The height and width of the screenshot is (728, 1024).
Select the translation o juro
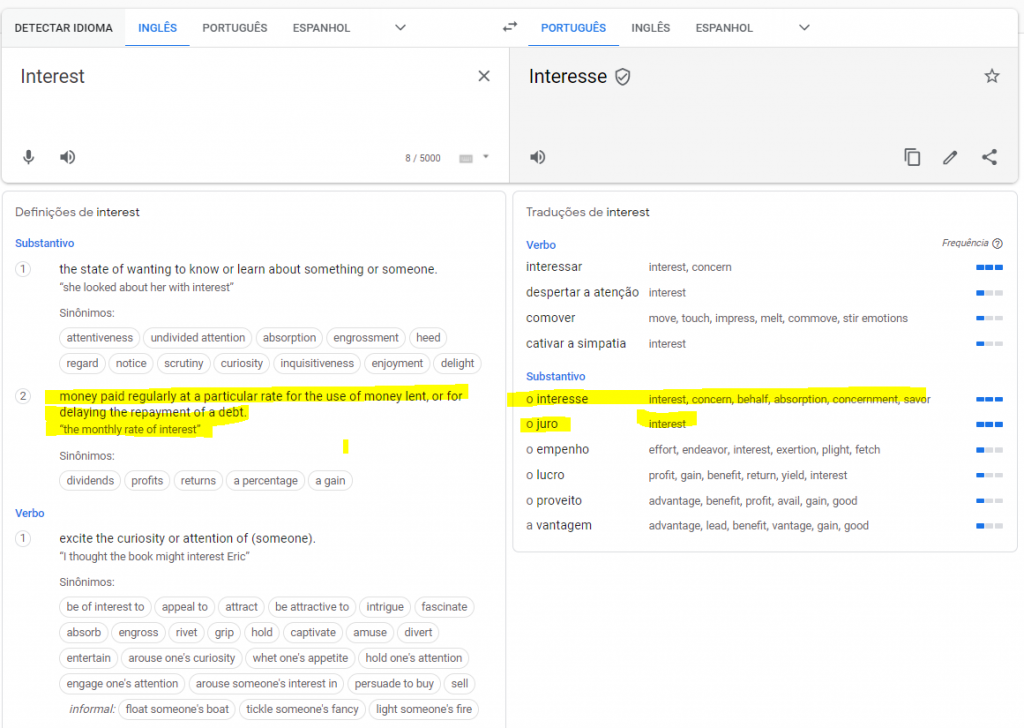pyautogui.click(x=542, y=424)
